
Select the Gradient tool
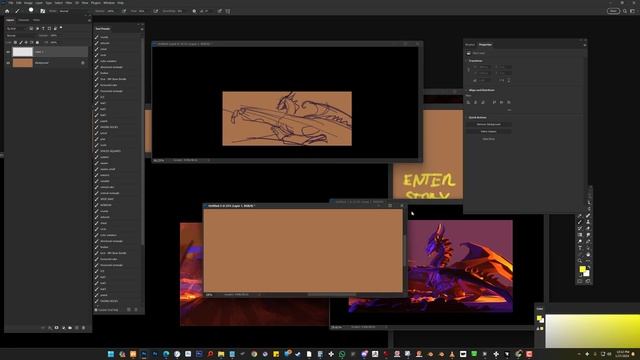tap(580, 235)
